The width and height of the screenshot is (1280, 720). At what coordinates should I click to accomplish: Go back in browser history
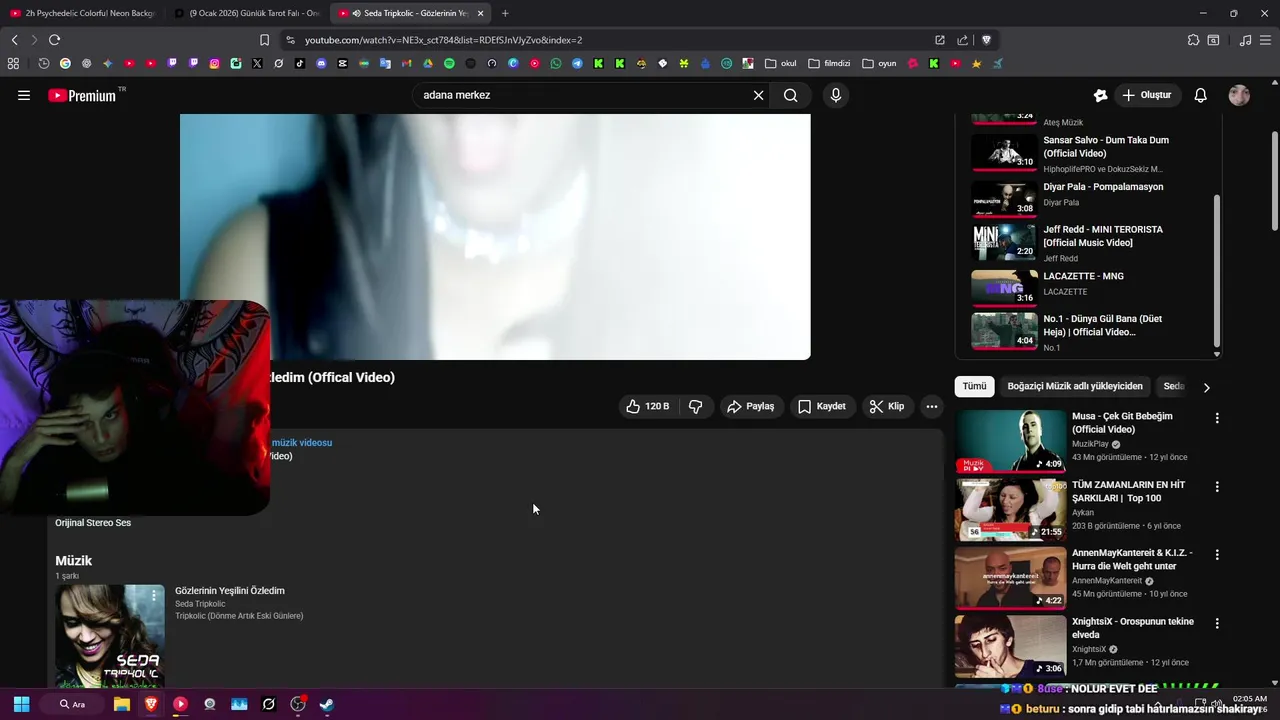[x=14, y=40]
